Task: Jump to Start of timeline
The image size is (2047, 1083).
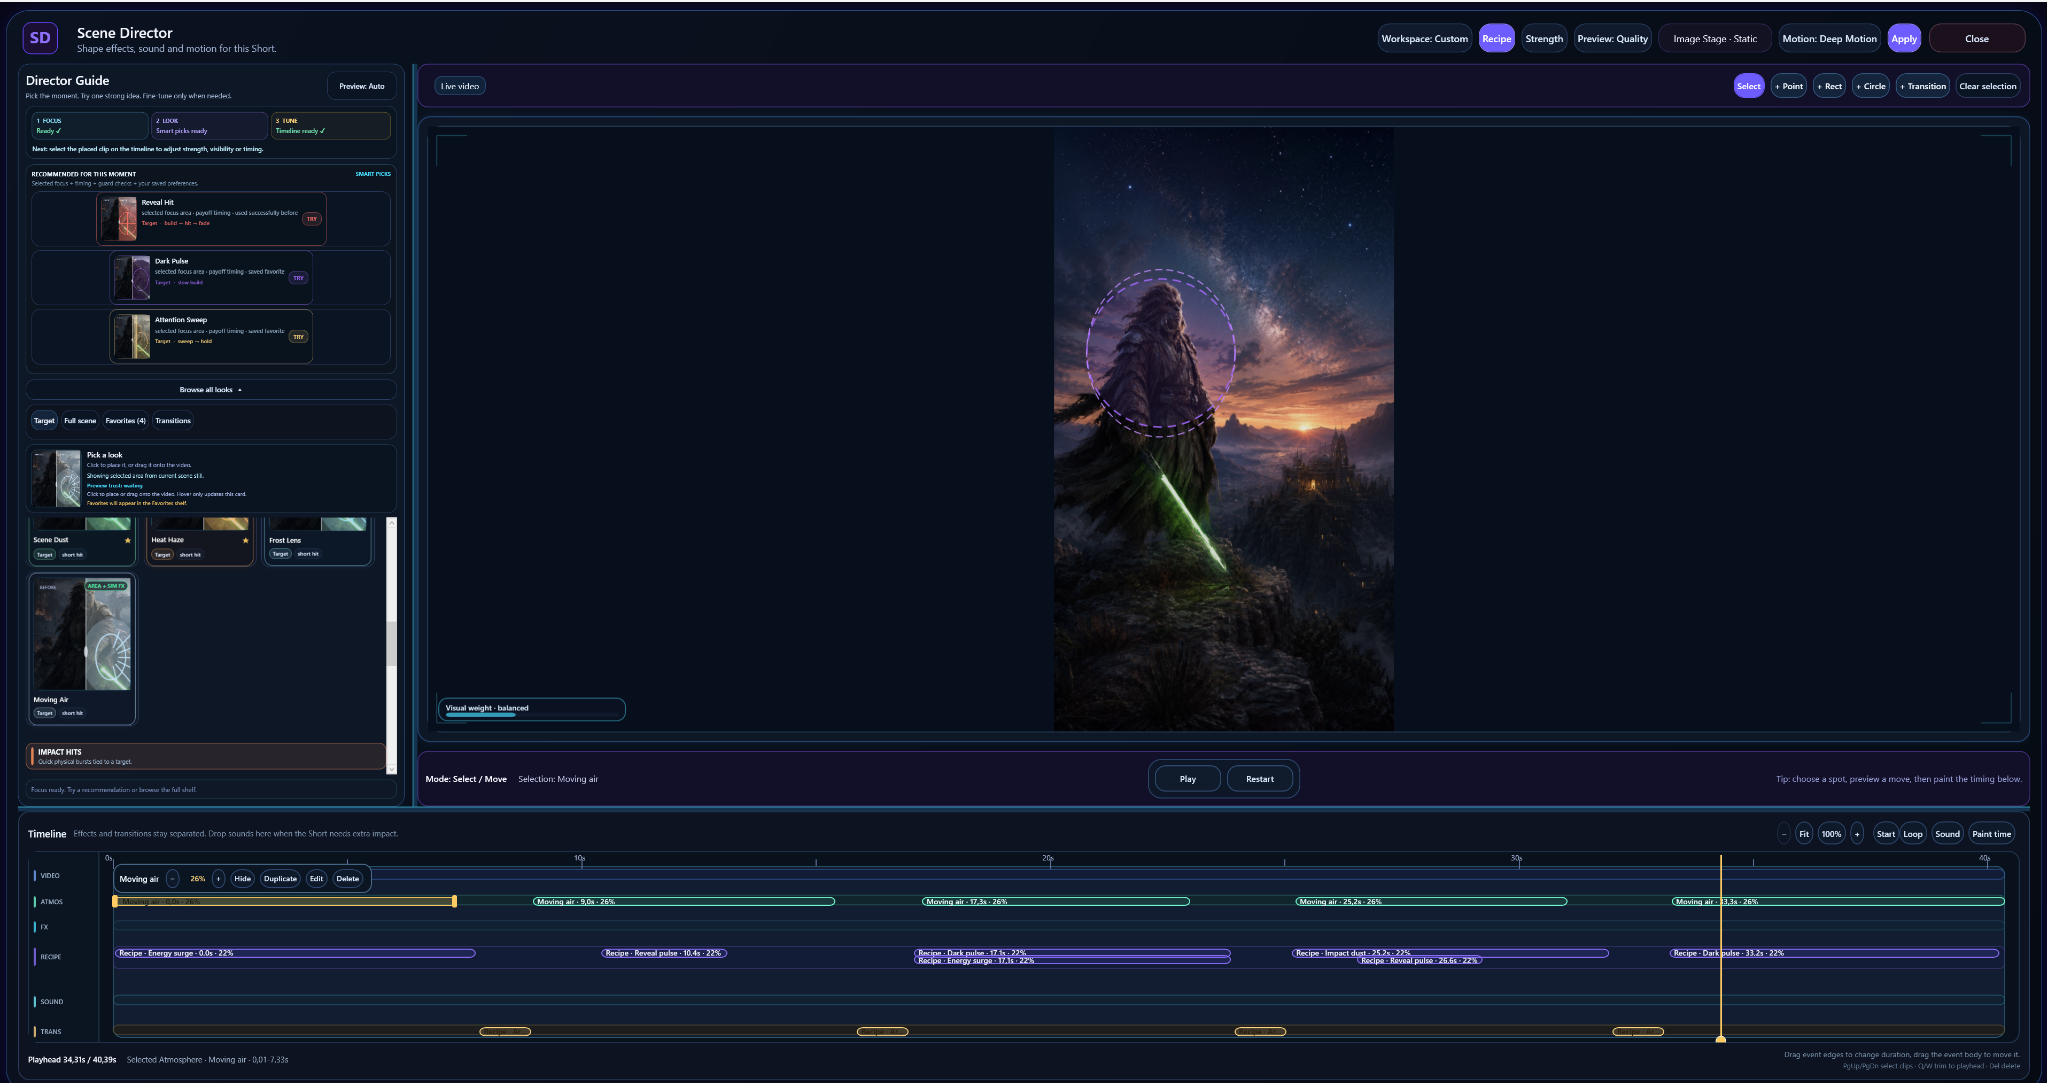Action: pyautogui.click(x=1886, y=834)
